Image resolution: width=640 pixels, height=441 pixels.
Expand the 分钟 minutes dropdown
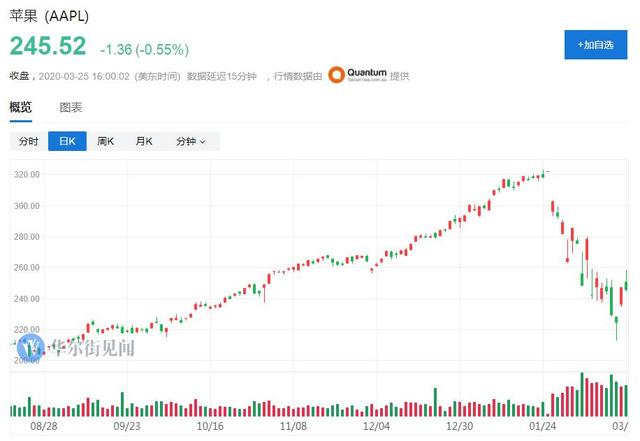click(x=190, y=142)
